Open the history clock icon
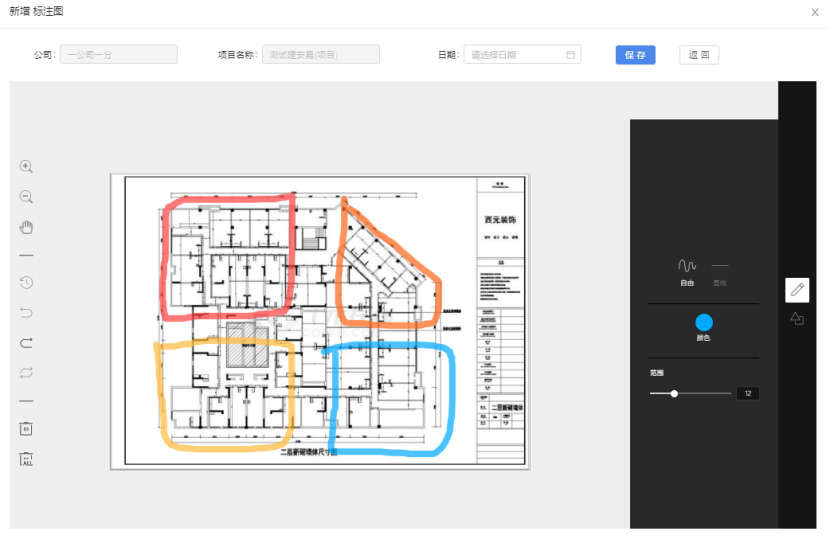 click(x=27, y=283)
